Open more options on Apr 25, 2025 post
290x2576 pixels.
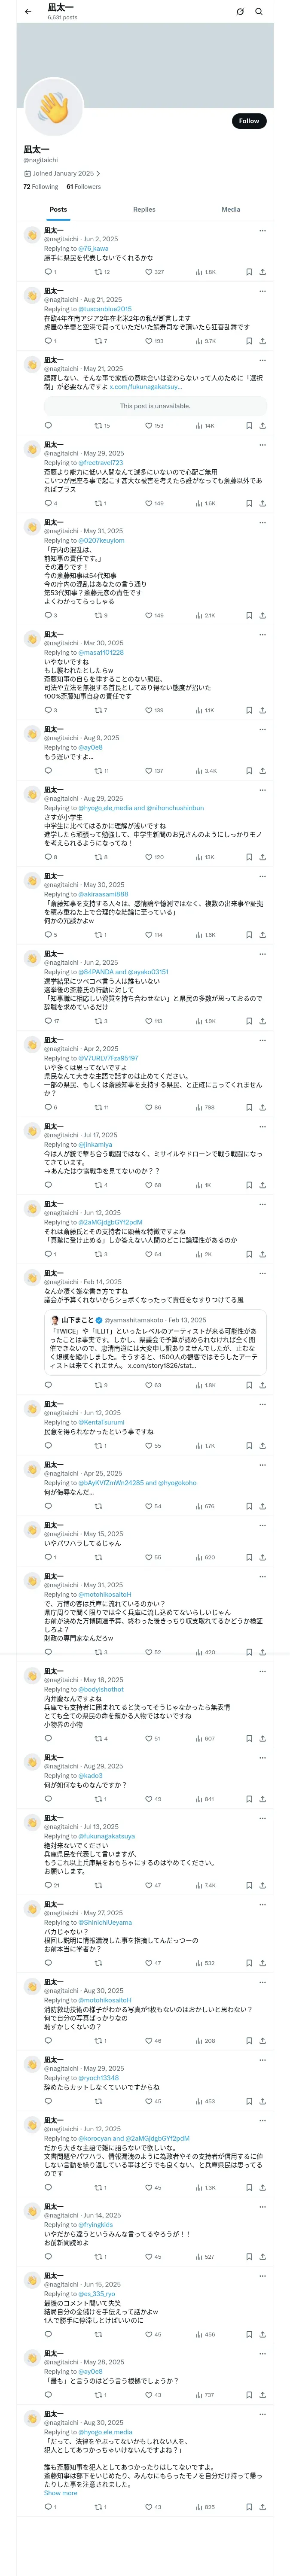tap(263, 1465)
